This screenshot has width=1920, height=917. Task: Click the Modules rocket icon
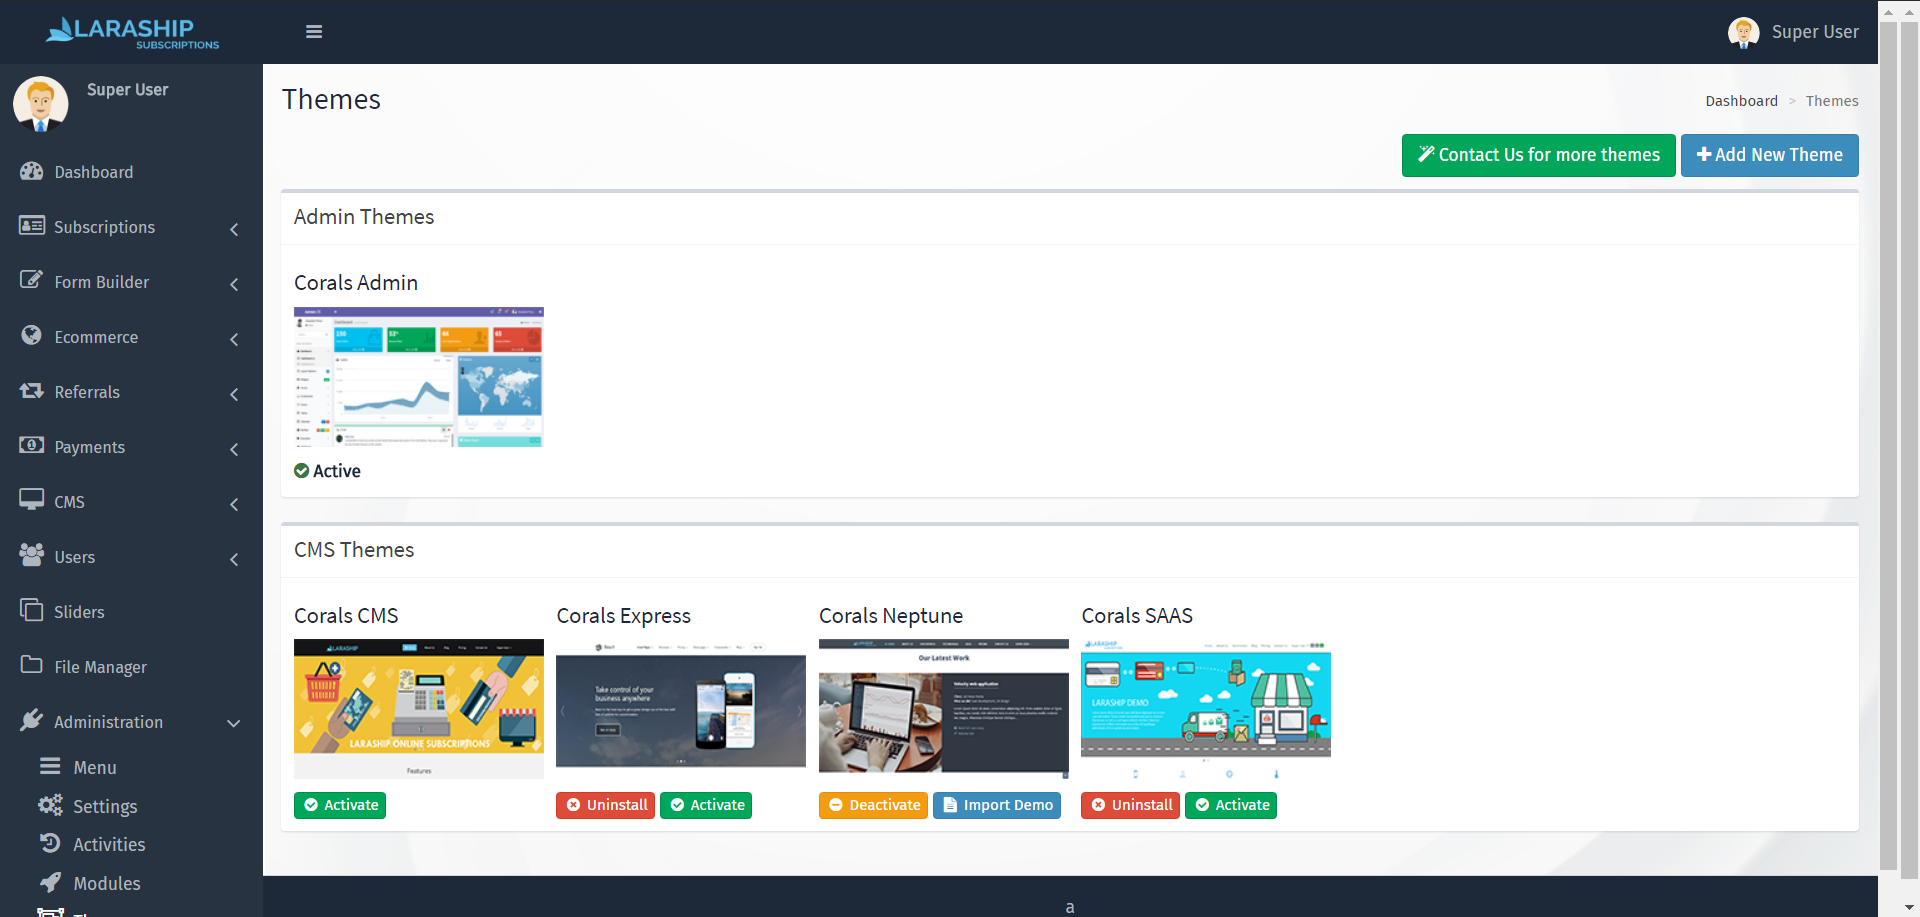tap(50, 882)
